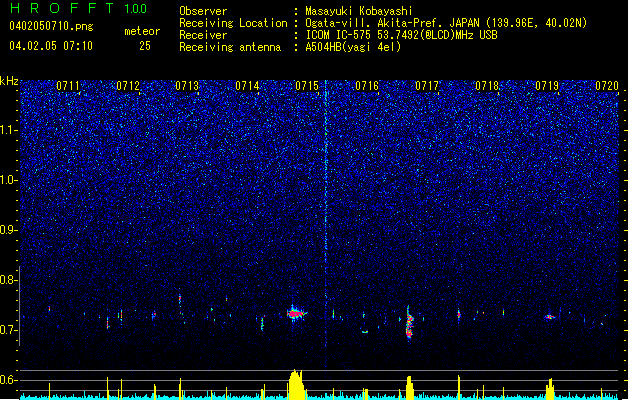Click observer name Masayuki Kobayashi

(x=359, y=11)
